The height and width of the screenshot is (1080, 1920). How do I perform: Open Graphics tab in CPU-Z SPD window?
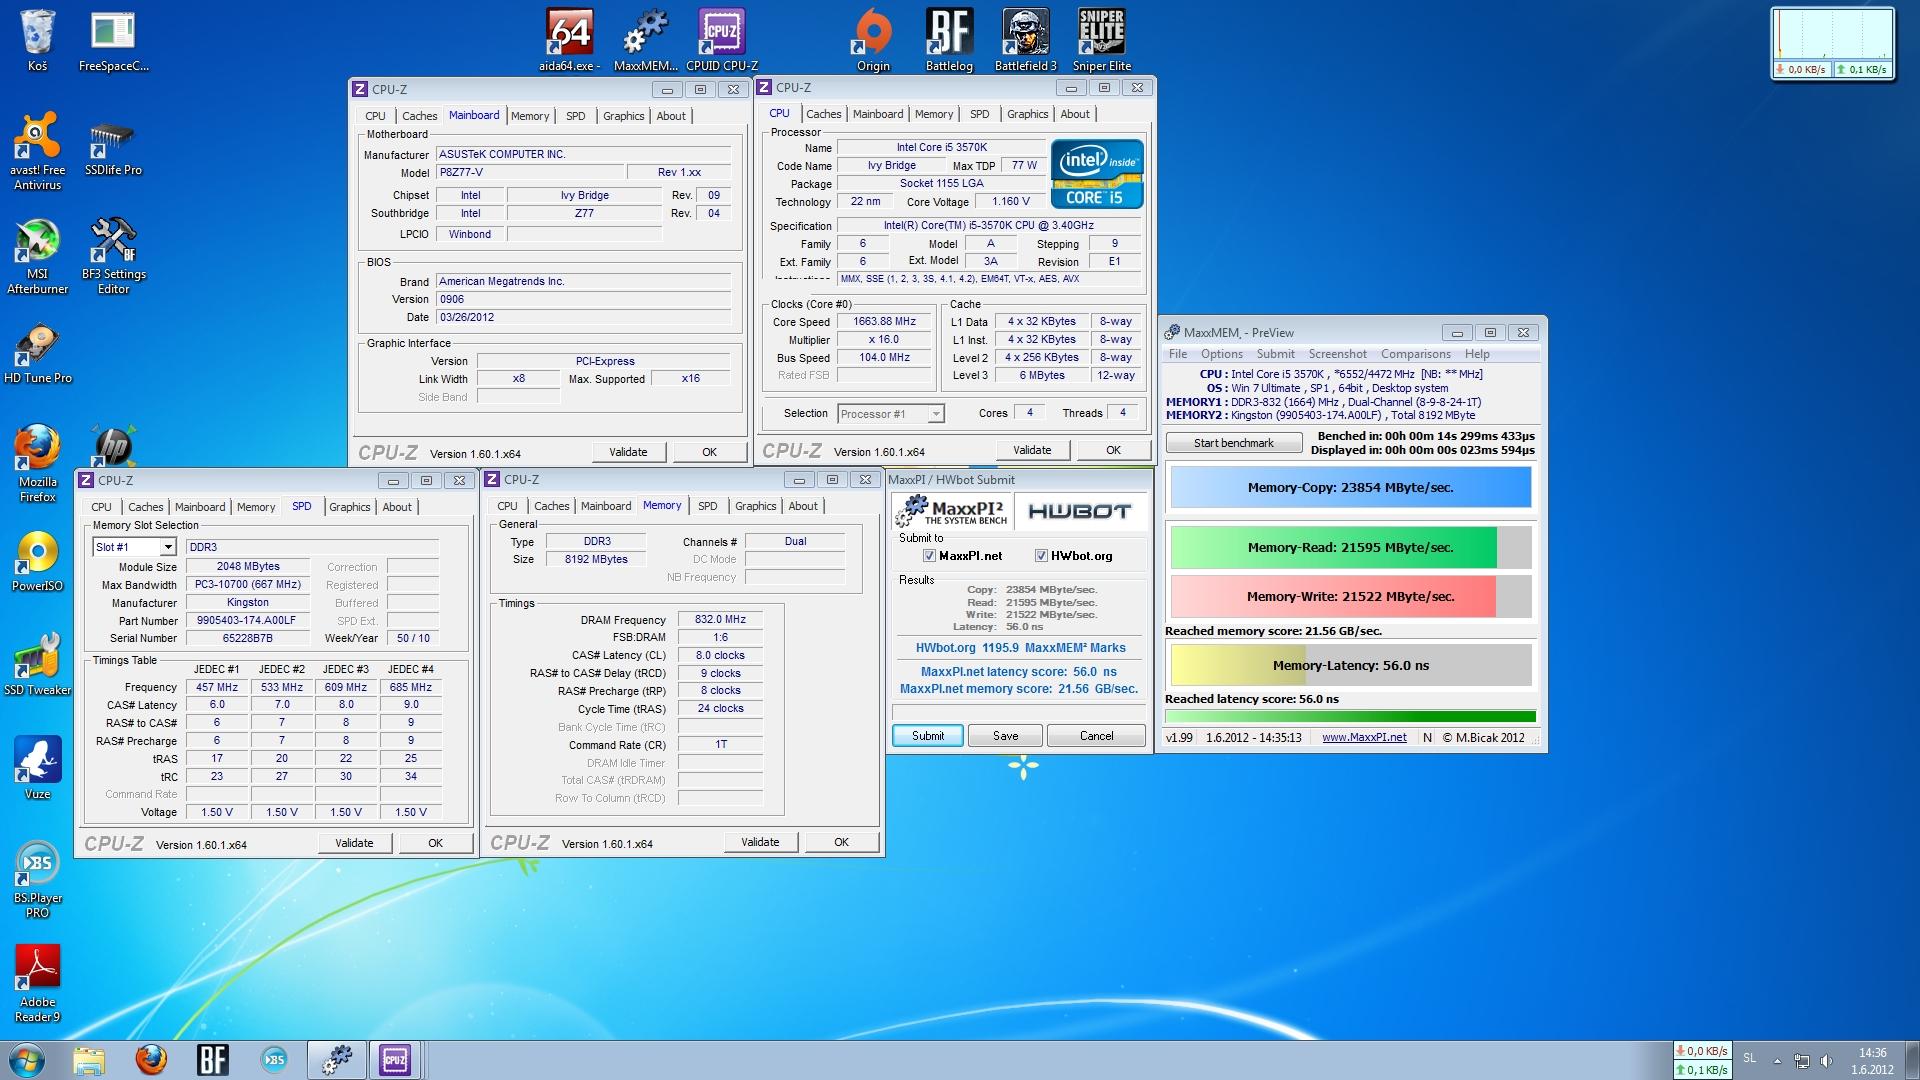(349, 507)
